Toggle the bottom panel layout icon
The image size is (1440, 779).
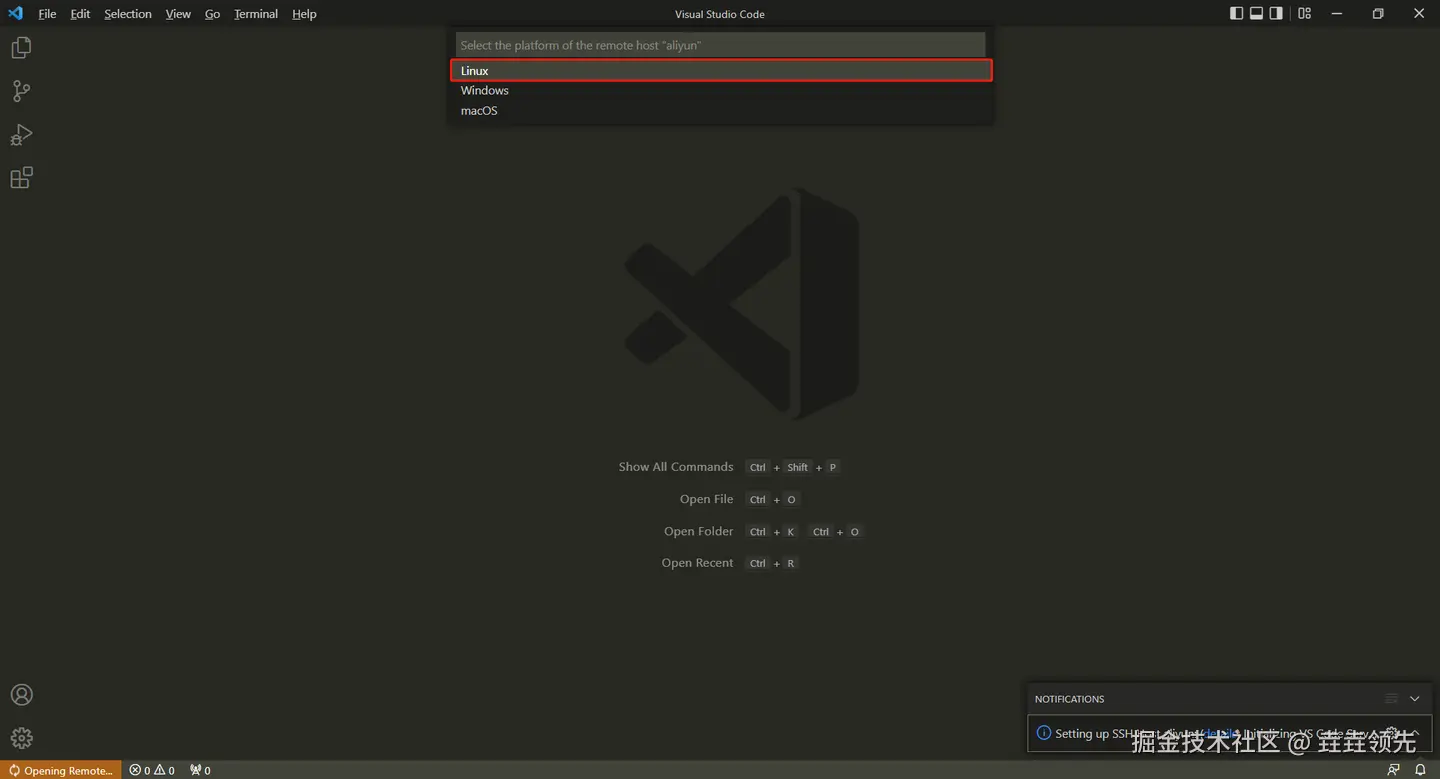pos(1257,14)
